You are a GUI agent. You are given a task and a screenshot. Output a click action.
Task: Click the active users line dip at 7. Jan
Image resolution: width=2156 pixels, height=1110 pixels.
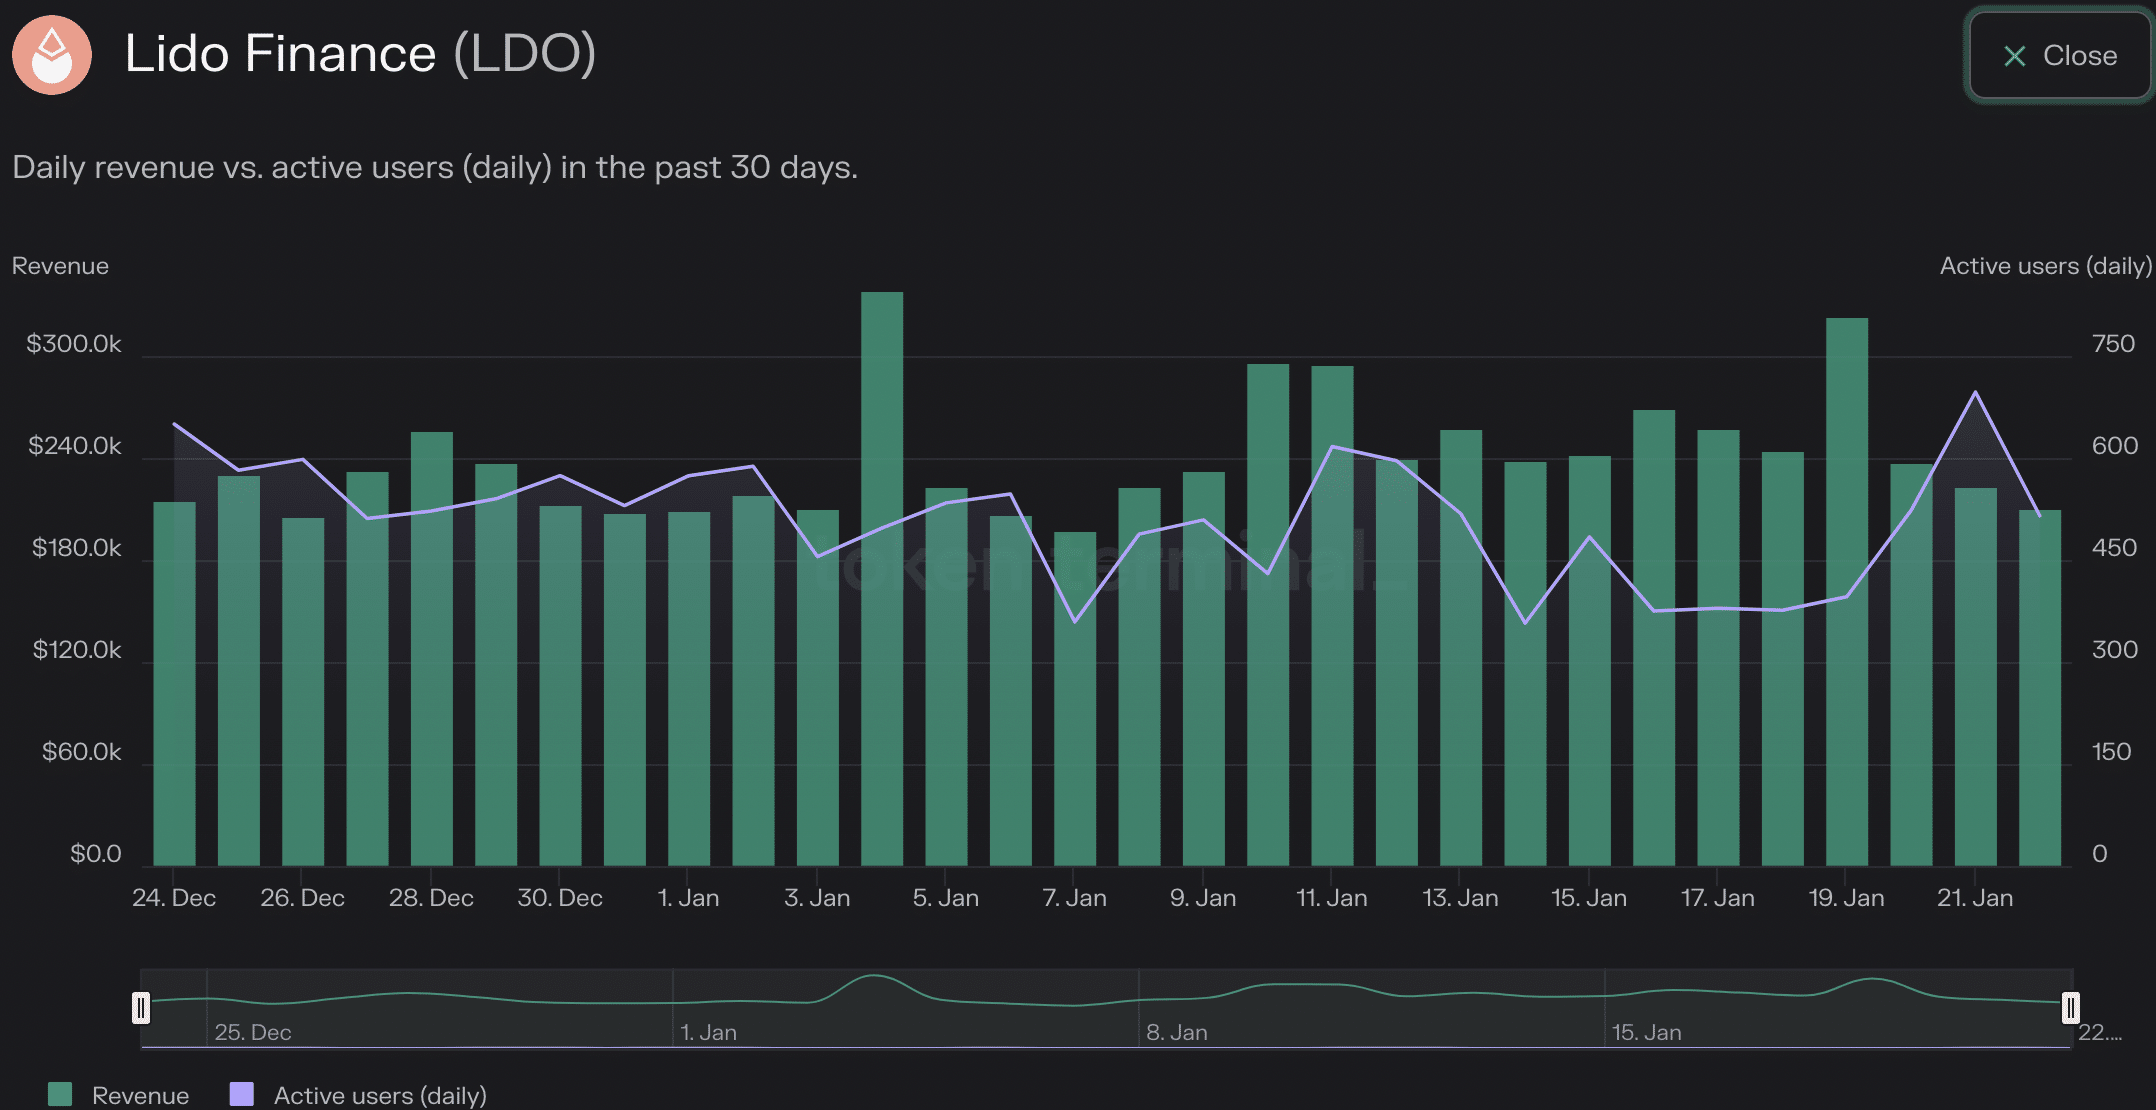(x=1075, y=622)
